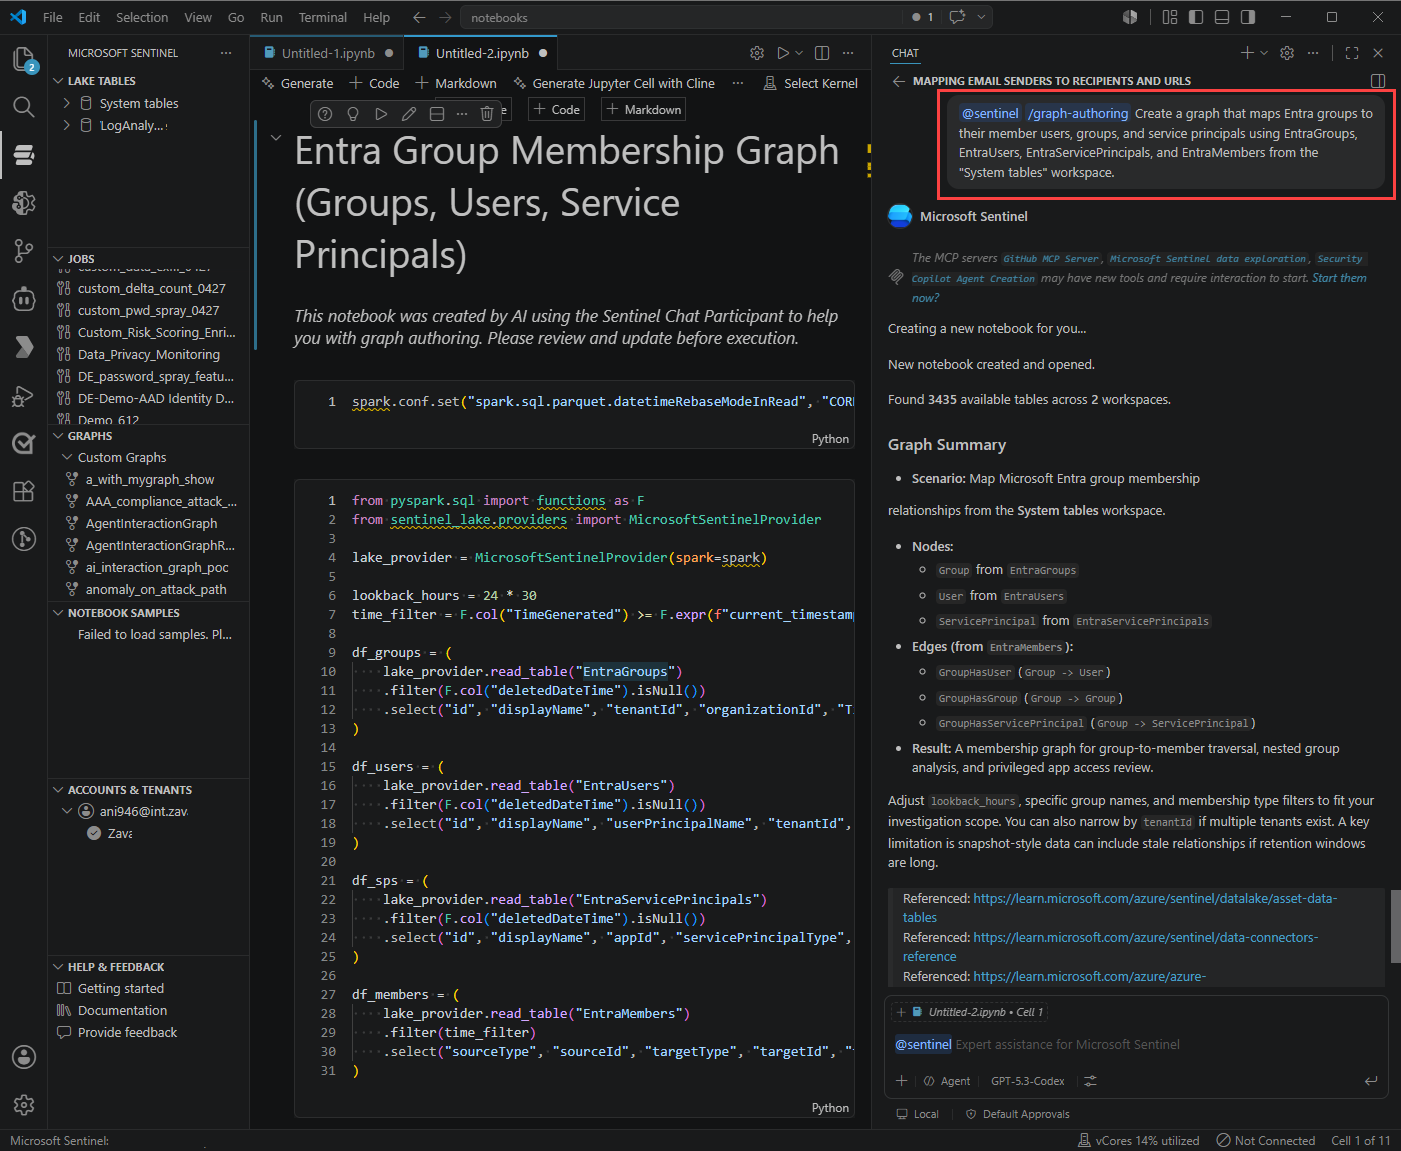Image resolution: width=1401 pixels, height=1151 pixels.
Task: Collapse the HELP & FEEDBACK section
Action: click(58, 967)
